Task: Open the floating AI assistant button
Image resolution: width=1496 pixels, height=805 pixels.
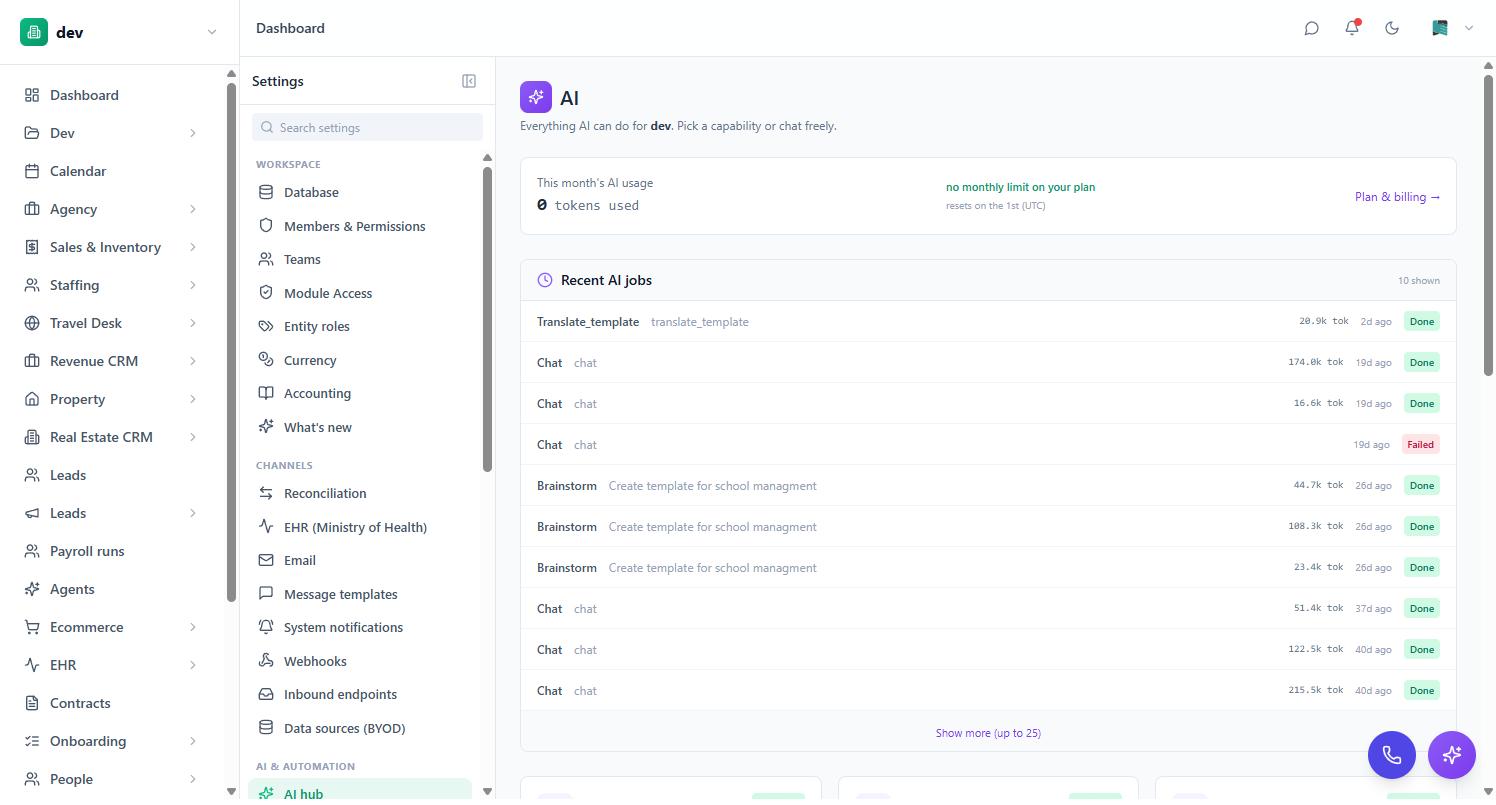Action: (x=1452, y=754)
